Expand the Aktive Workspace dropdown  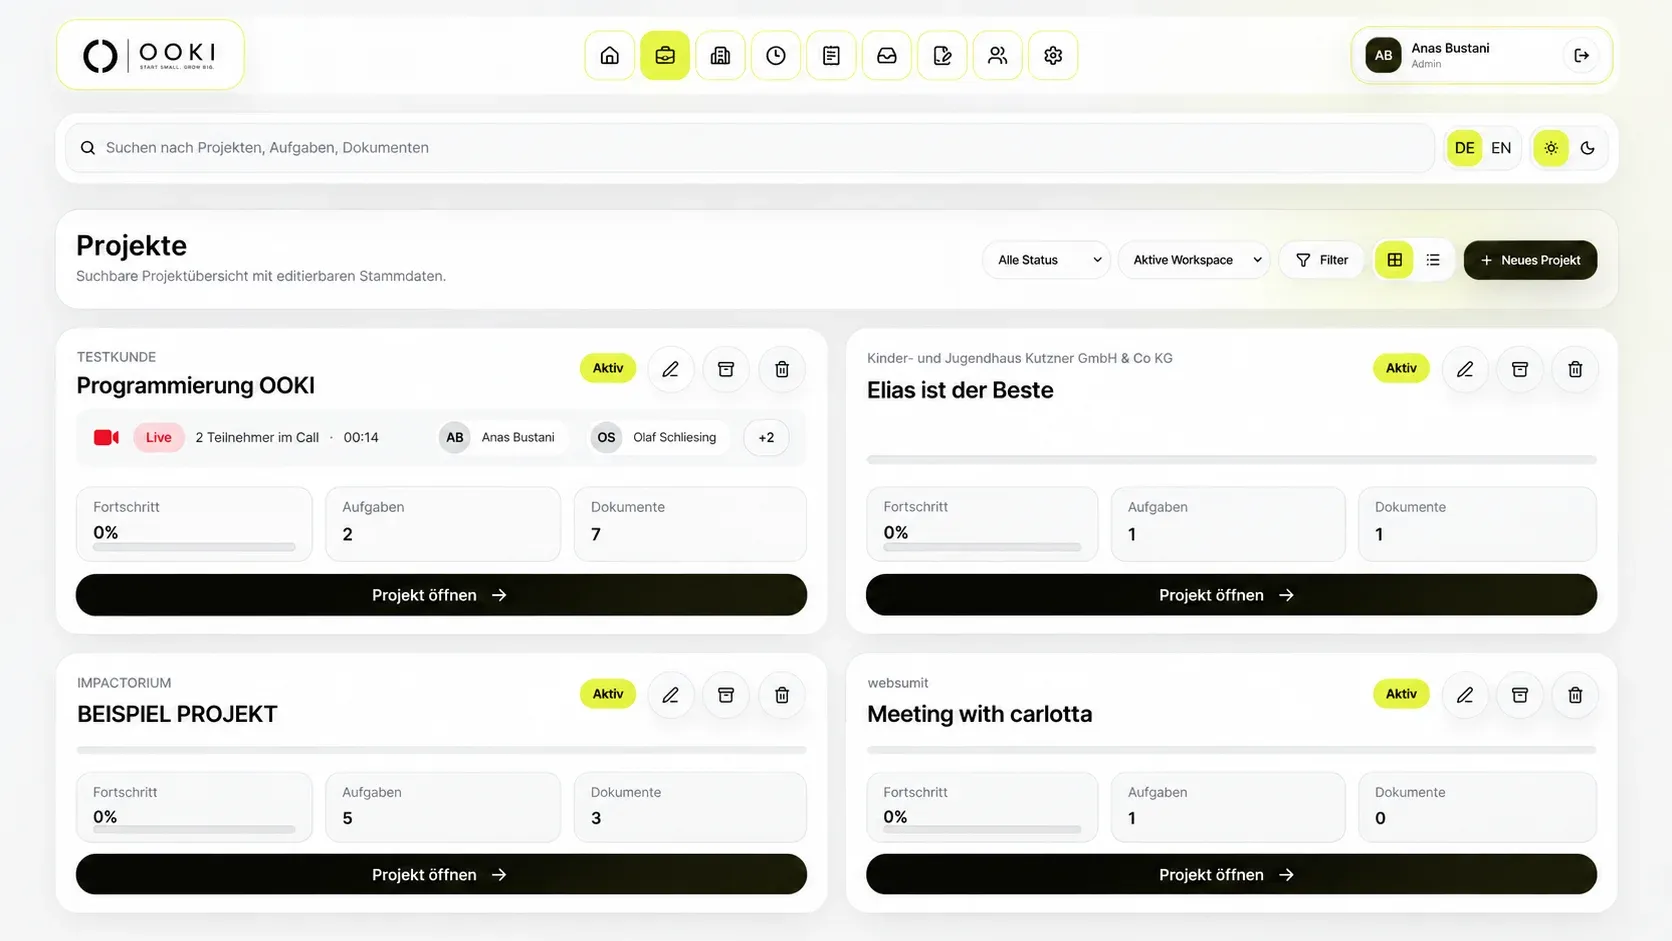[x=1195, y=260]
